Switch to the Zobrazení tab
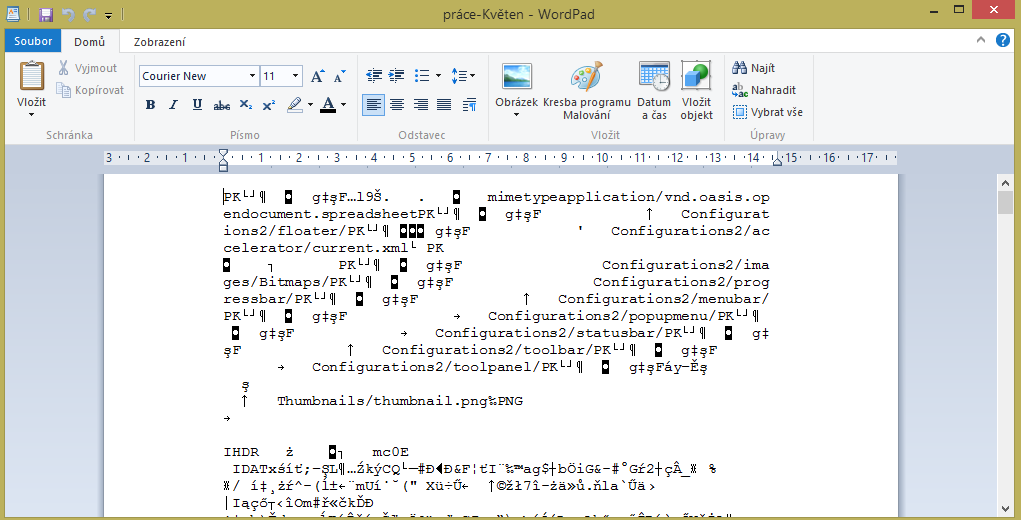 coord(160,42)
